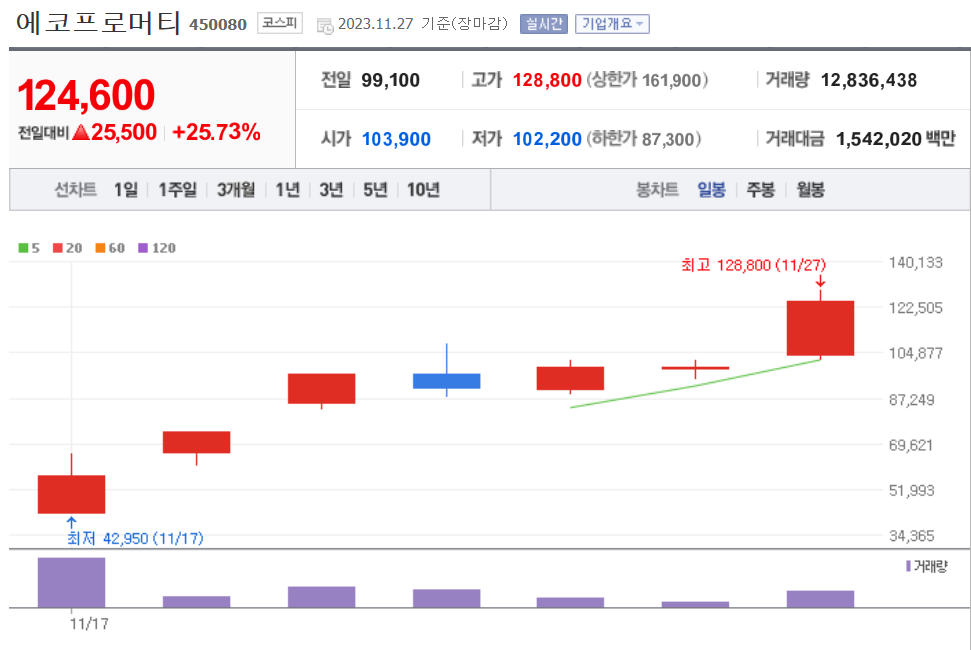The image size is (971, 650).
Task: Open the 기업개요 dropdown
Action: 612,24
